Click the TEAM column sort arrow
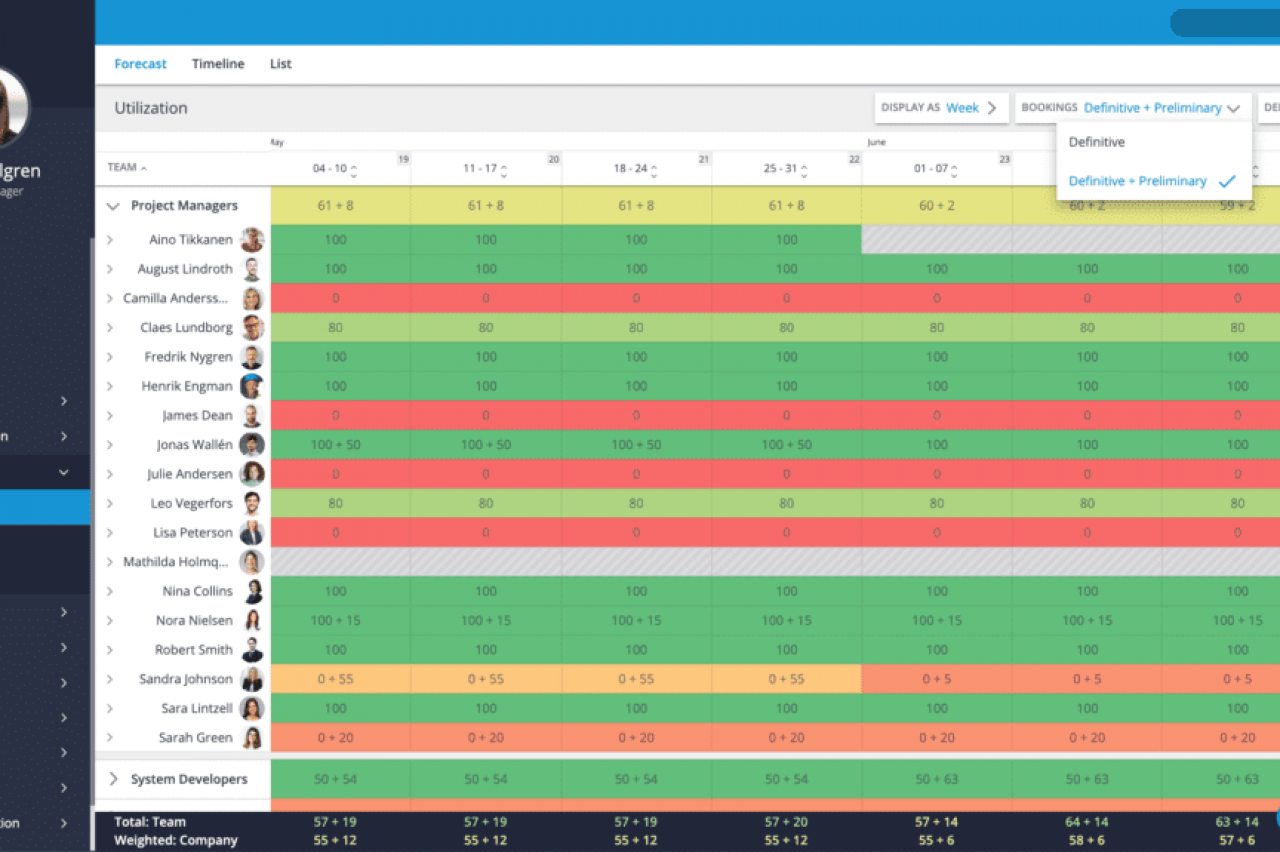 pyautogui.click(x=143, y=168)
